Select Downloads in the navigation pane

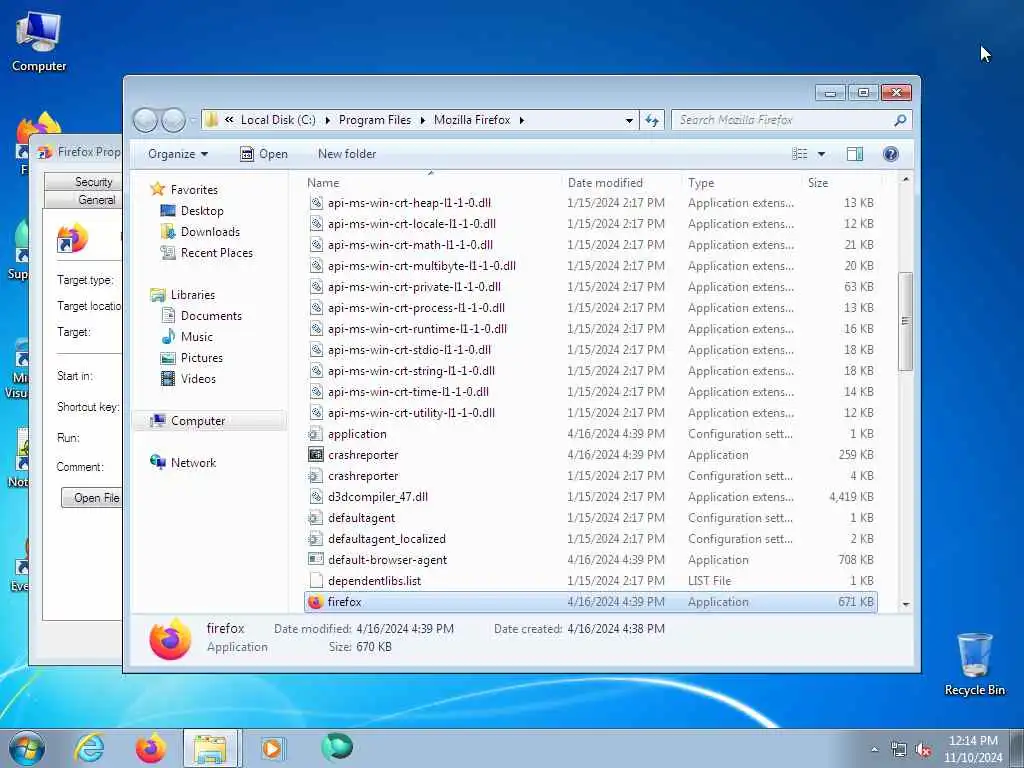click(x=210, y=232)
